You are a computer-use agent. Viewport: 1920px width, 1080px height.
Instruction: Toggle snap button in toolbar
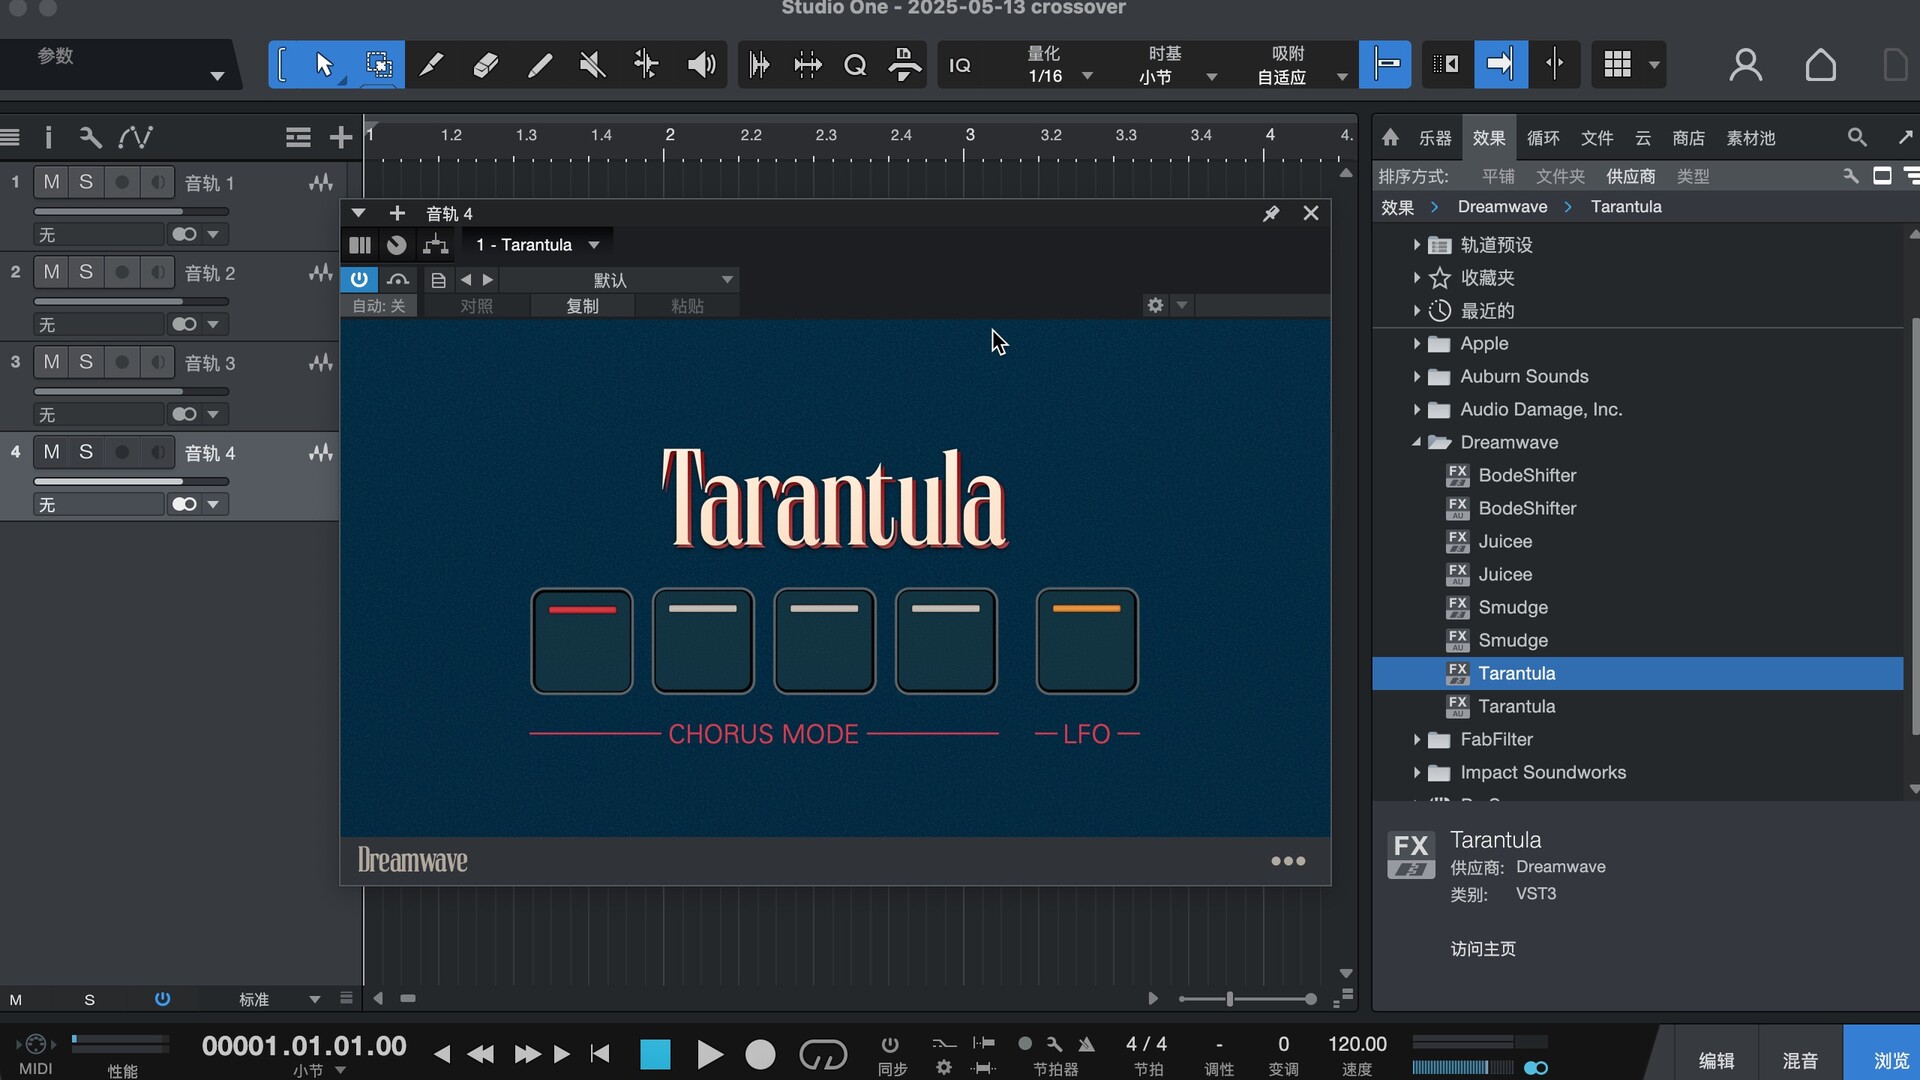pos(1385,65)
